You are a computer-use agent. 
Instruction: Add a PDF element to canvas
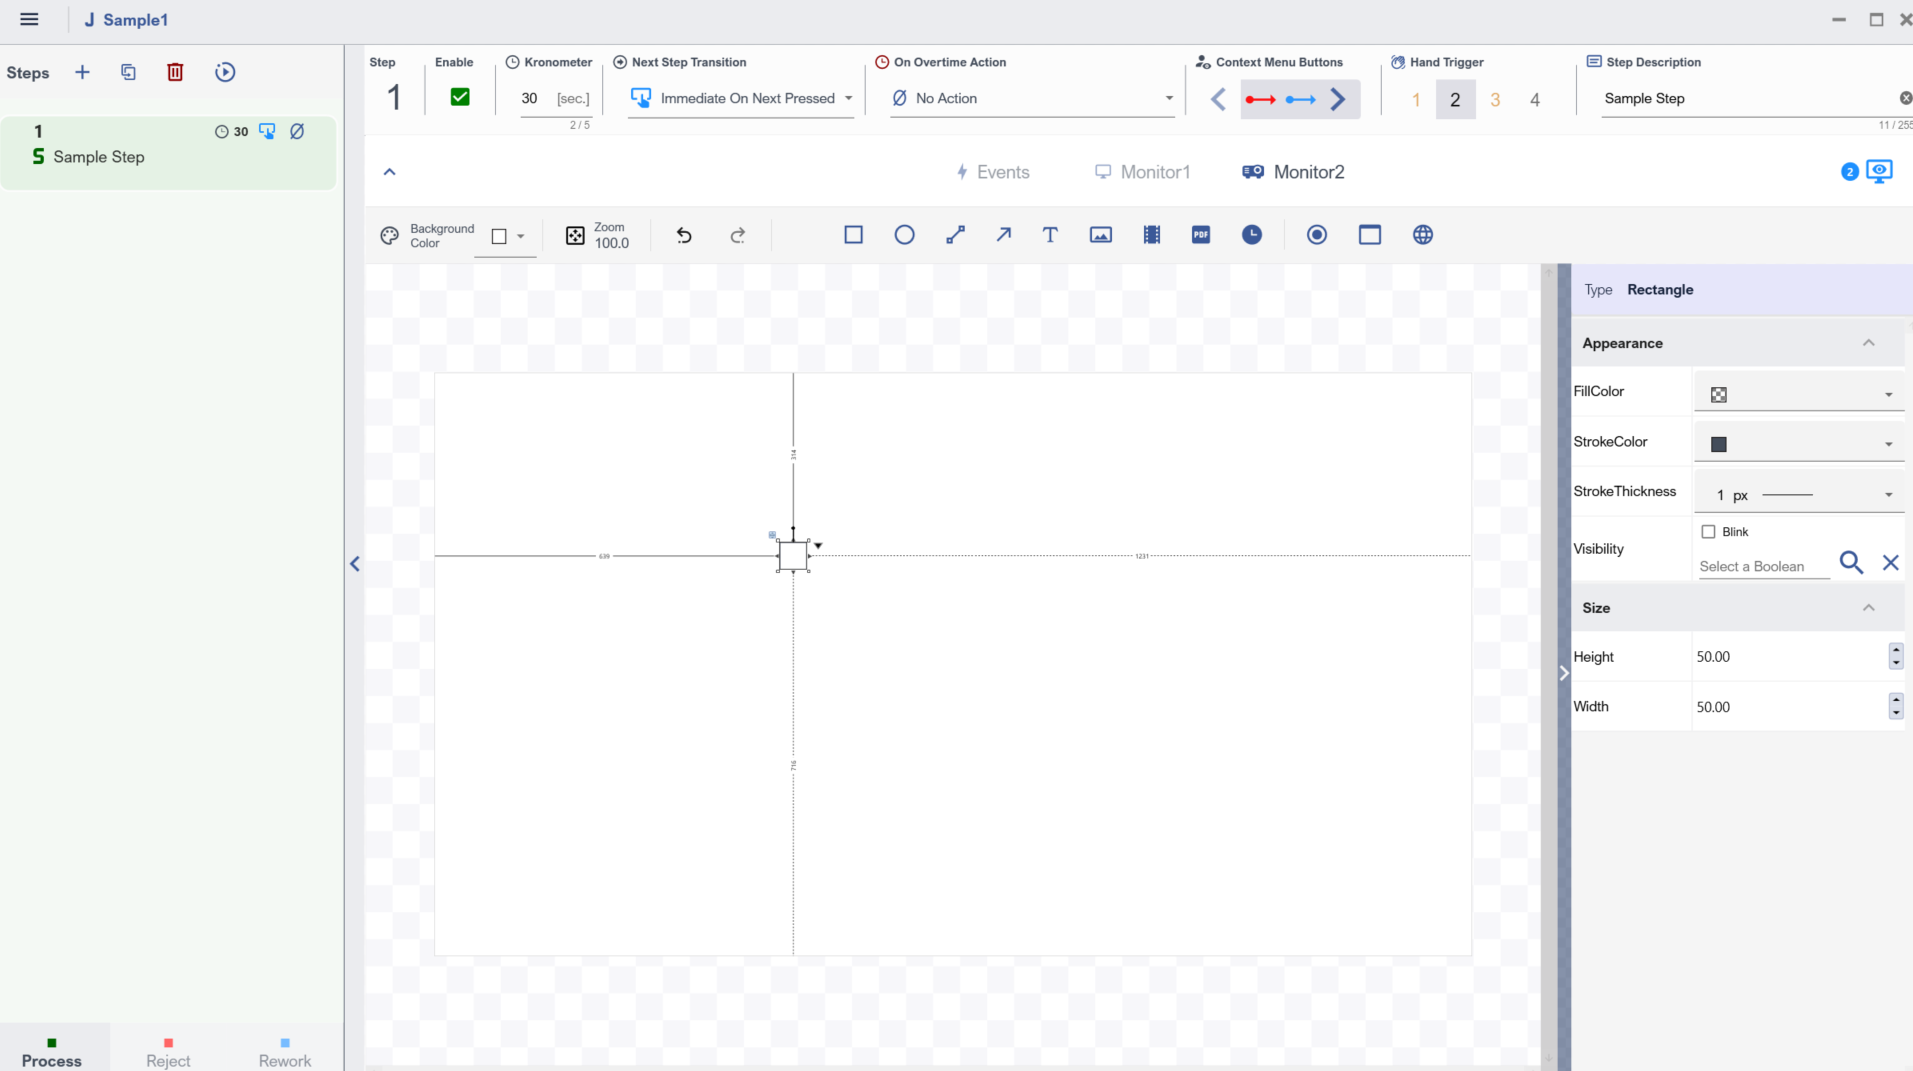(1200, 235)
